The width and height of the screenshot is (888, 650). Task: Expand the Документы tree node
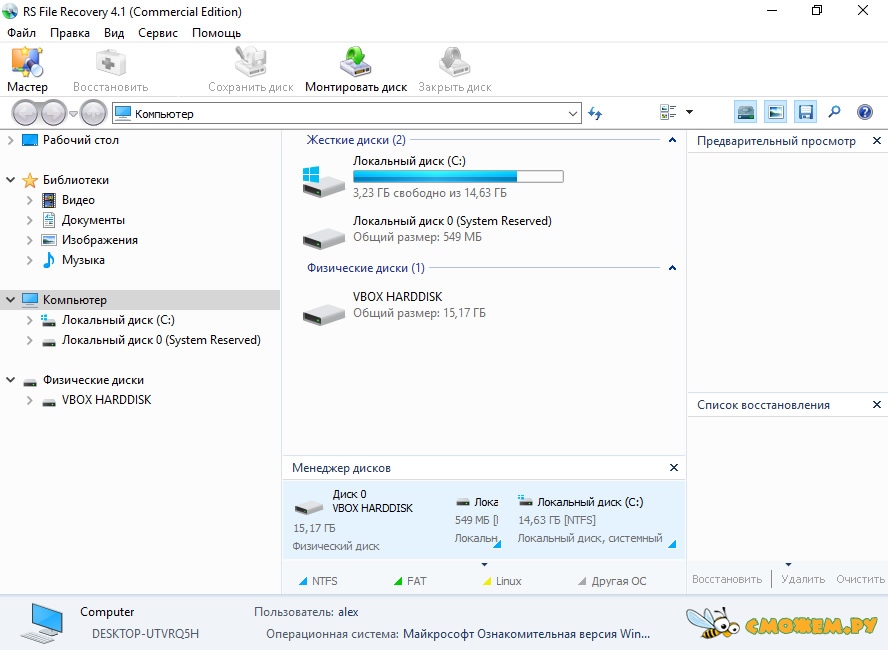point(29,220)
